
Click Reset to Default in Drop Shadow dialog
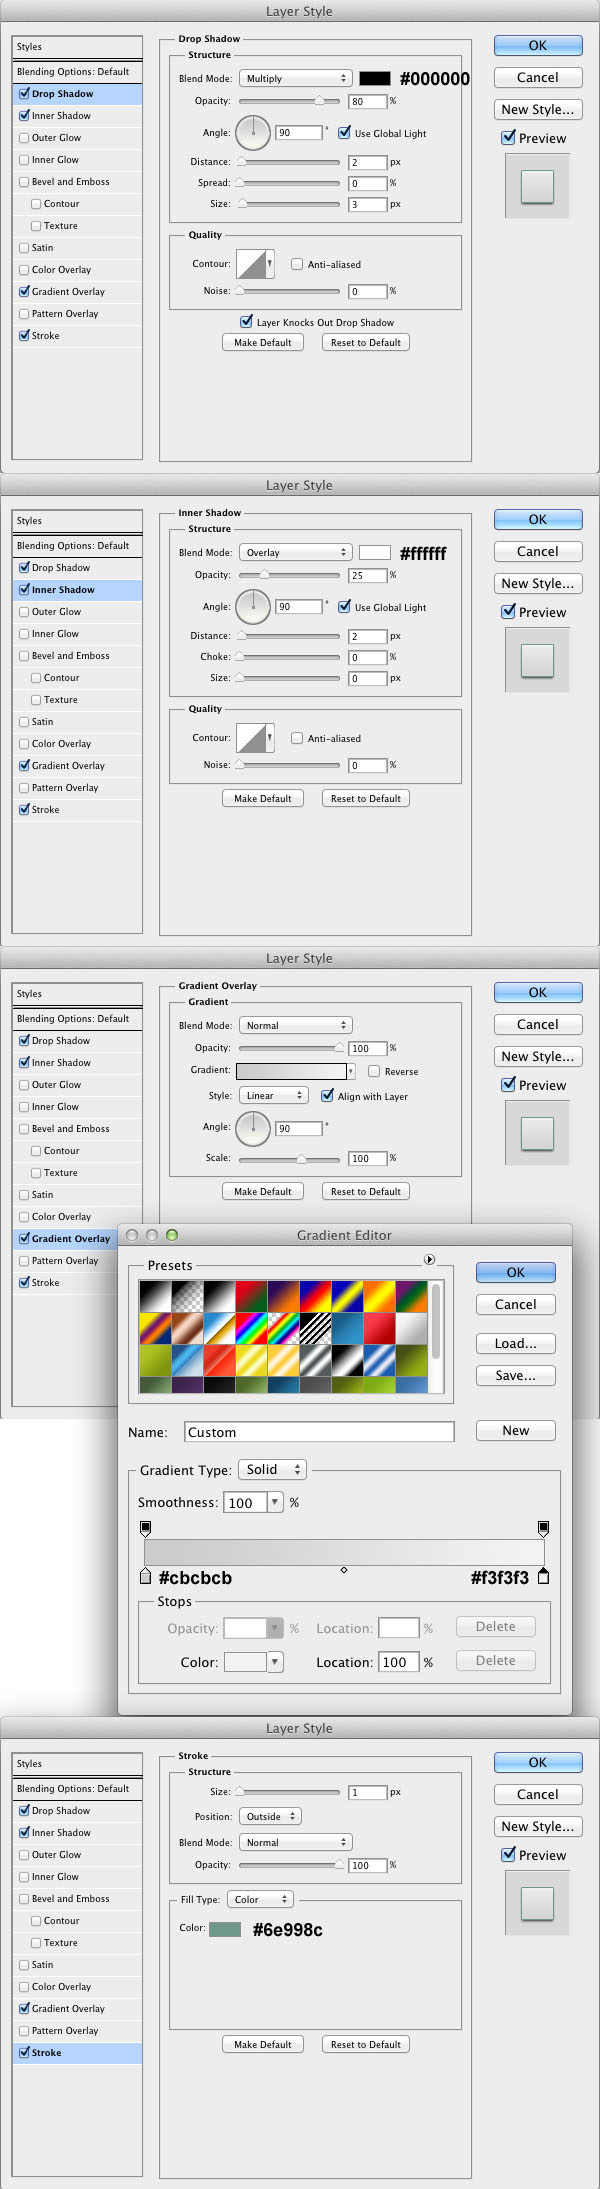coord(365,342)
